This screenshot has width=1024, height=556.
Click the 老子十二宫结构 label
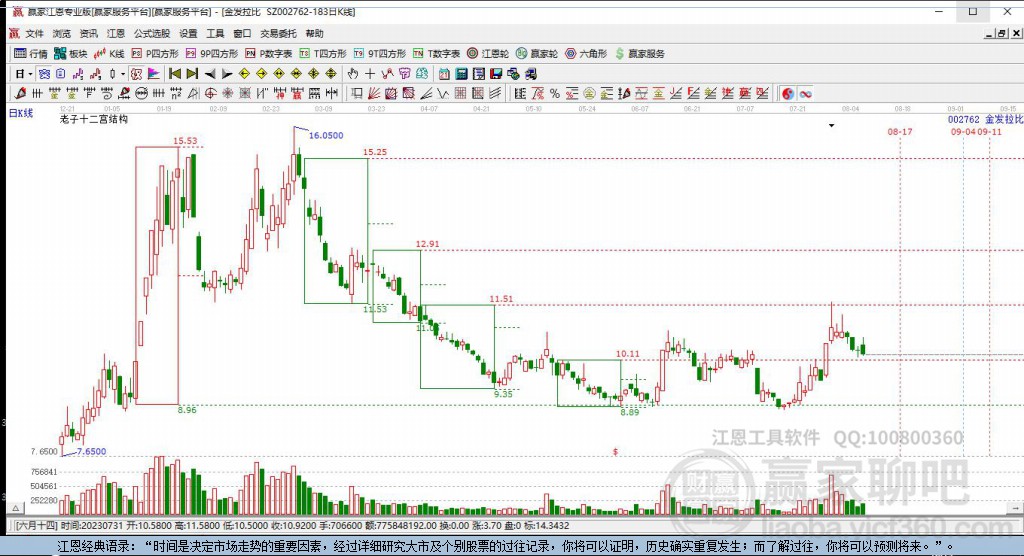[93, 119]
